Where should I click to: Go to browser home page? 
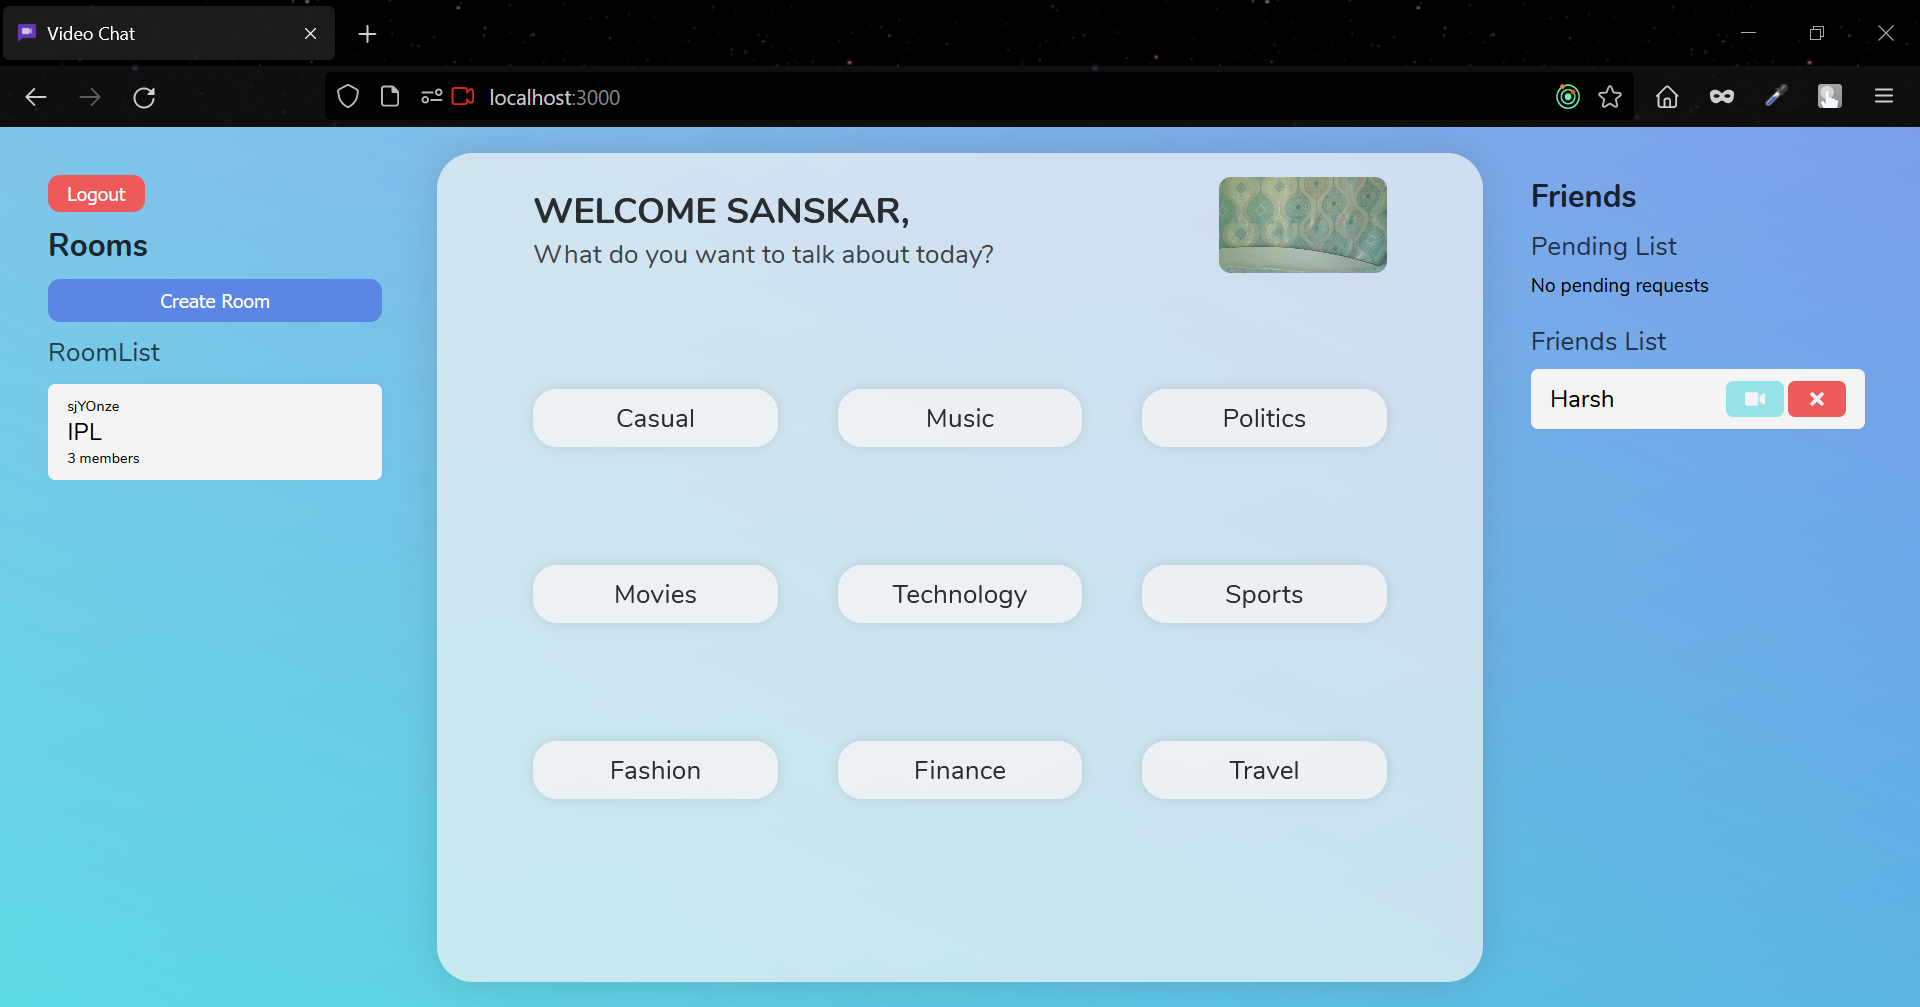(1667, 97)
